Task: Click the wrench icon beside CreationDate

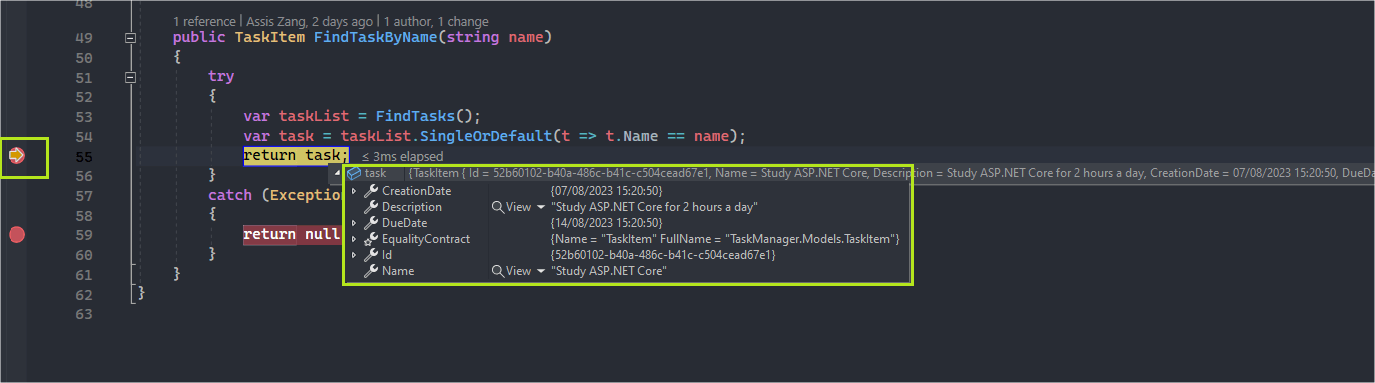Action: coord(371,191)
